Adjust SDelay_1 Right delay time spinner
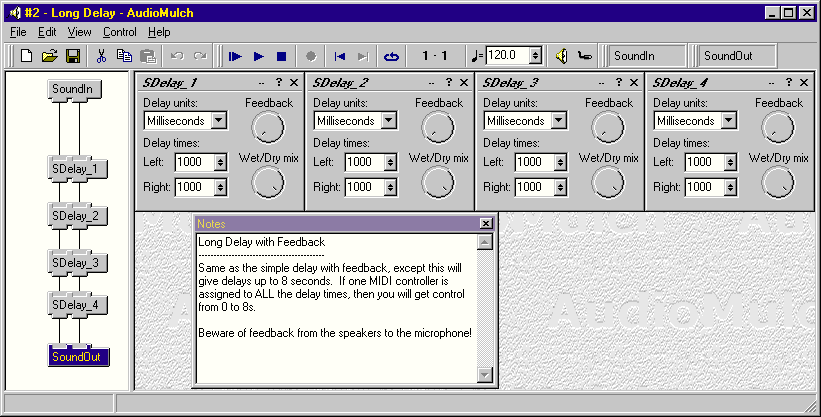 click(220, 188)
